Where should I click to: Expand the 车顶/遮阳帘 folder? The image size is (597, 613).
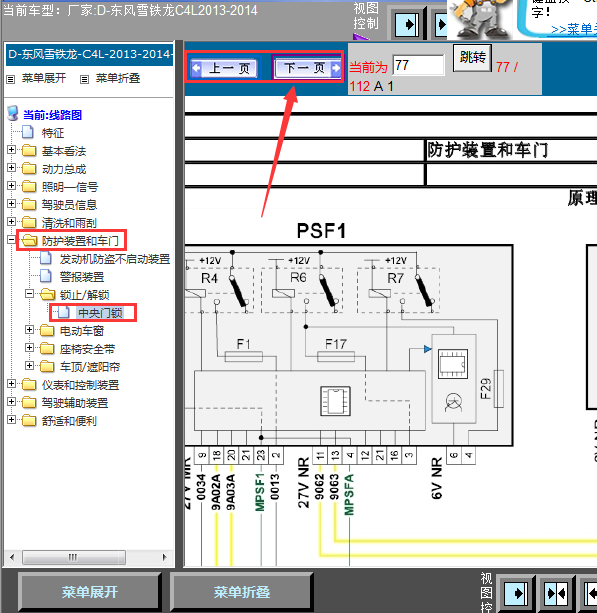click(x=29, y=365)
